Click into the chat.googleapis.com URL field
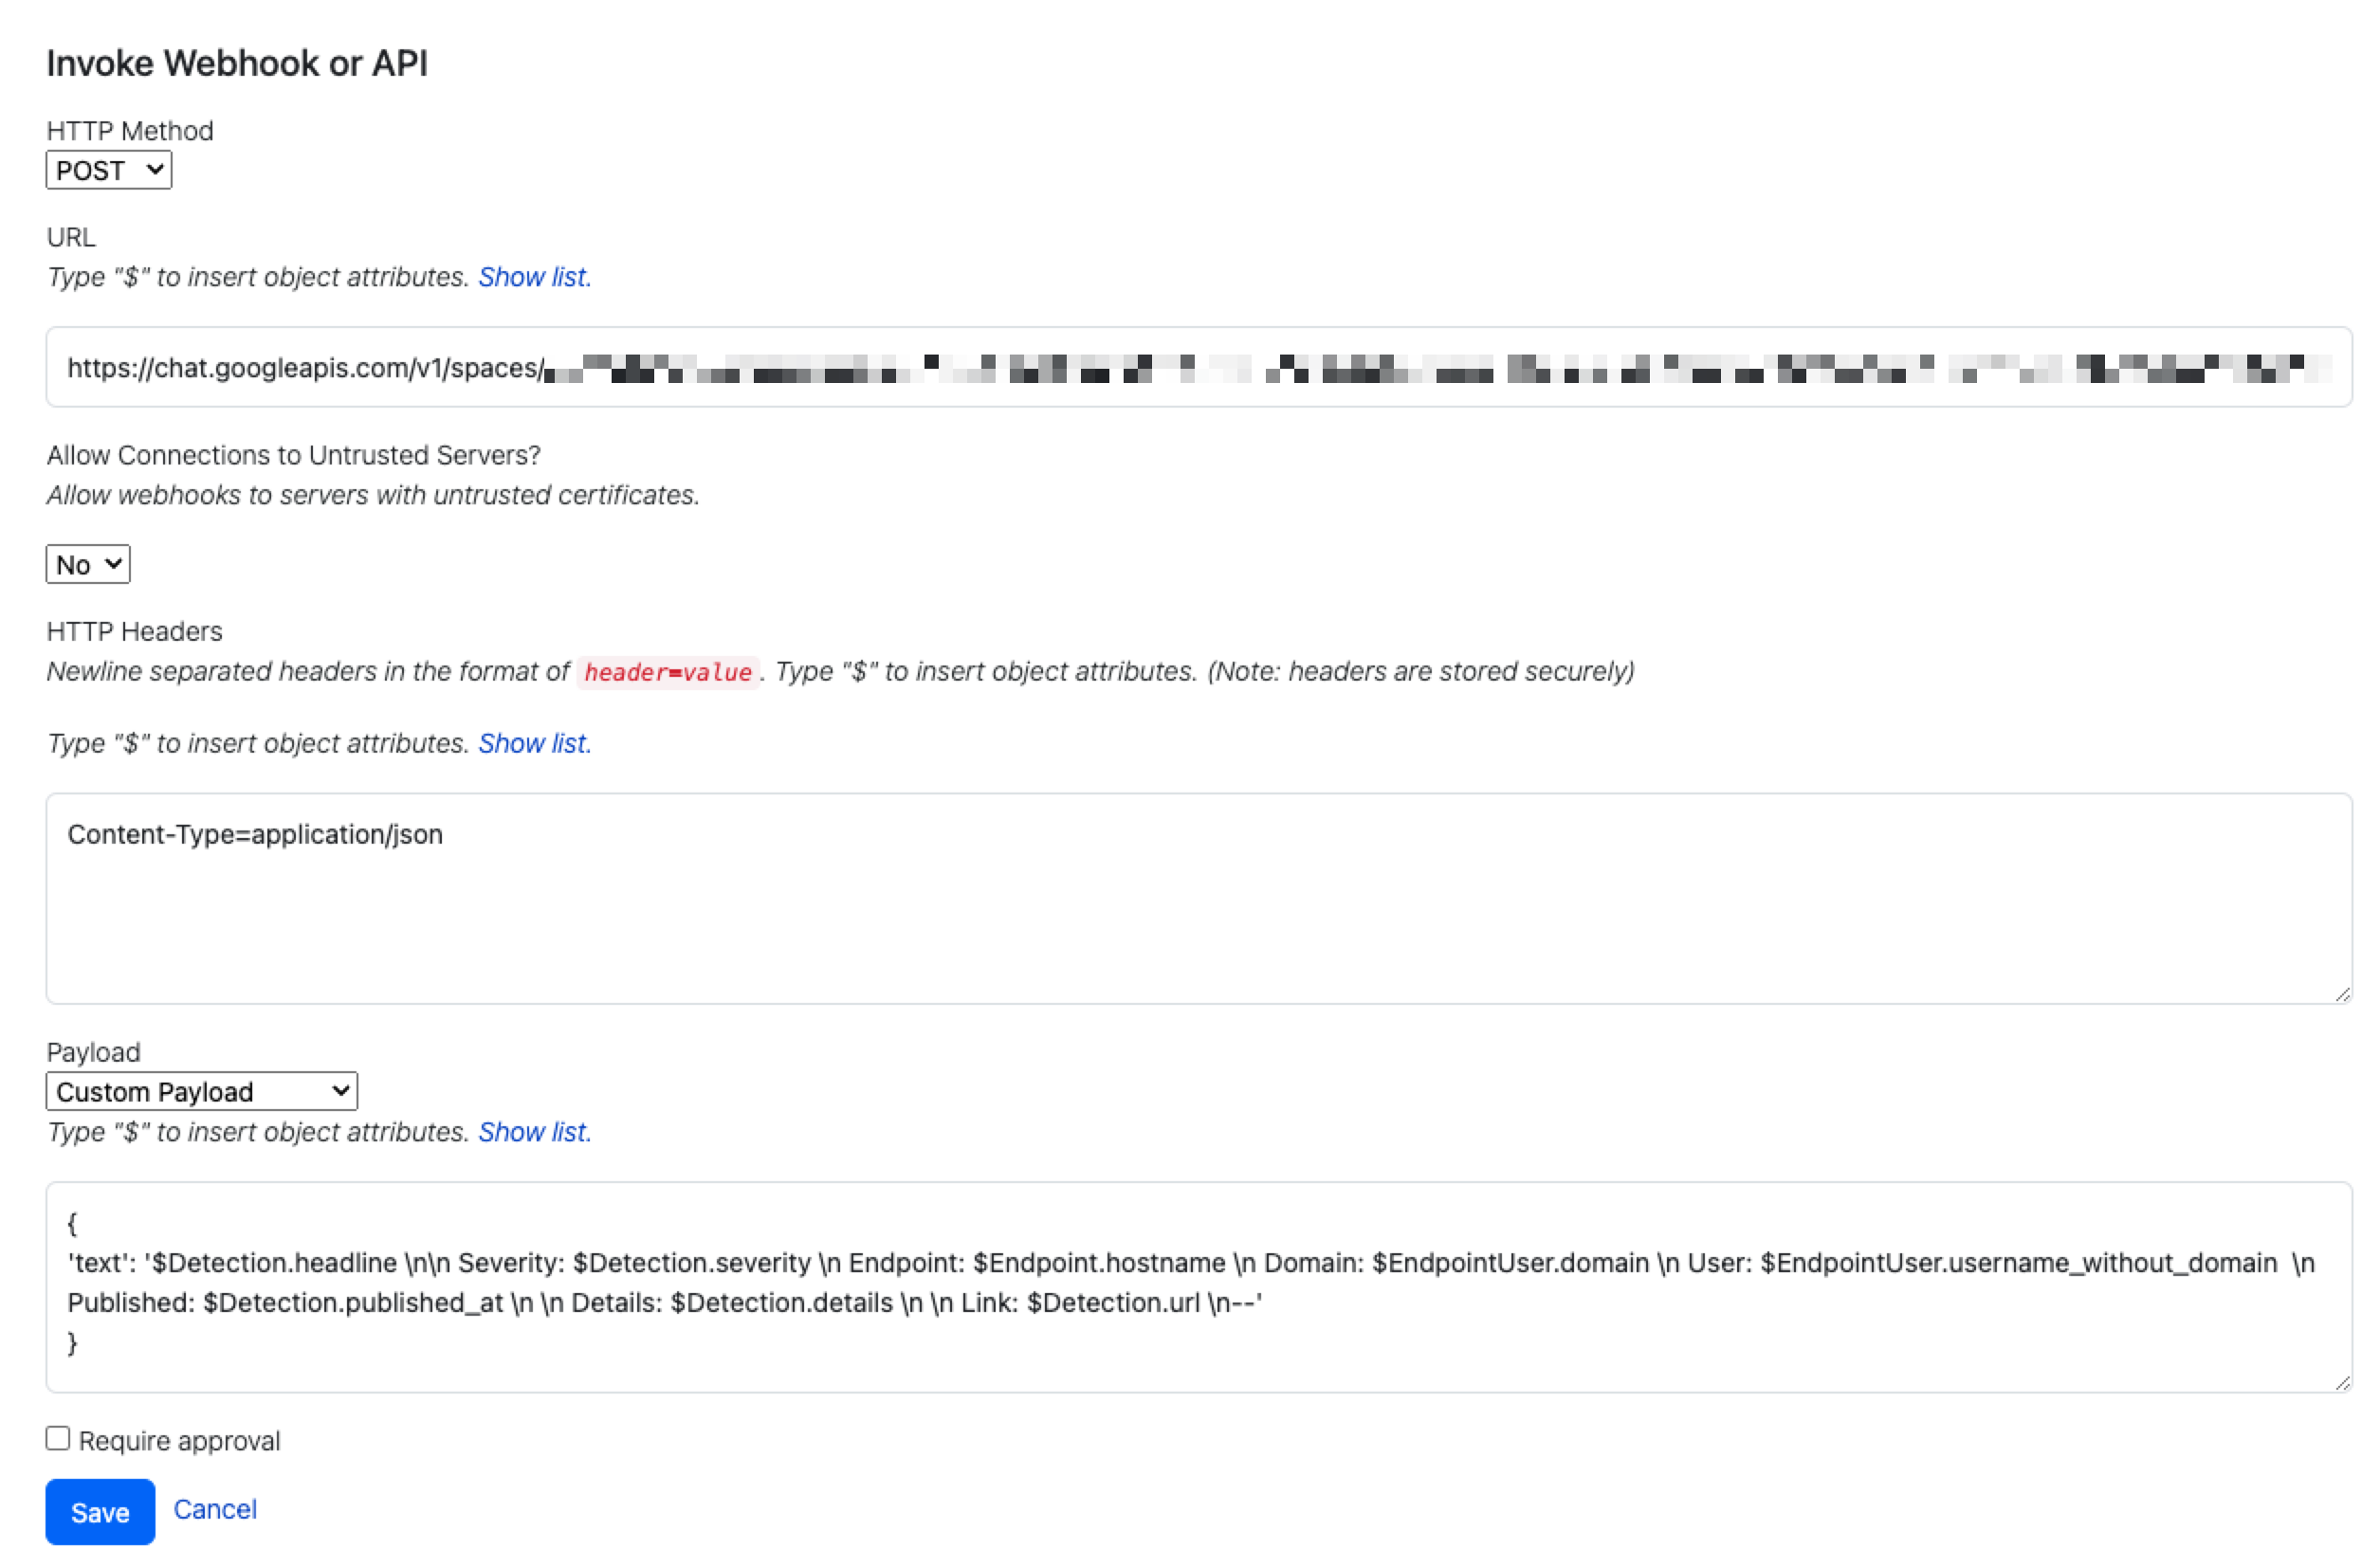 [1198, 367]
